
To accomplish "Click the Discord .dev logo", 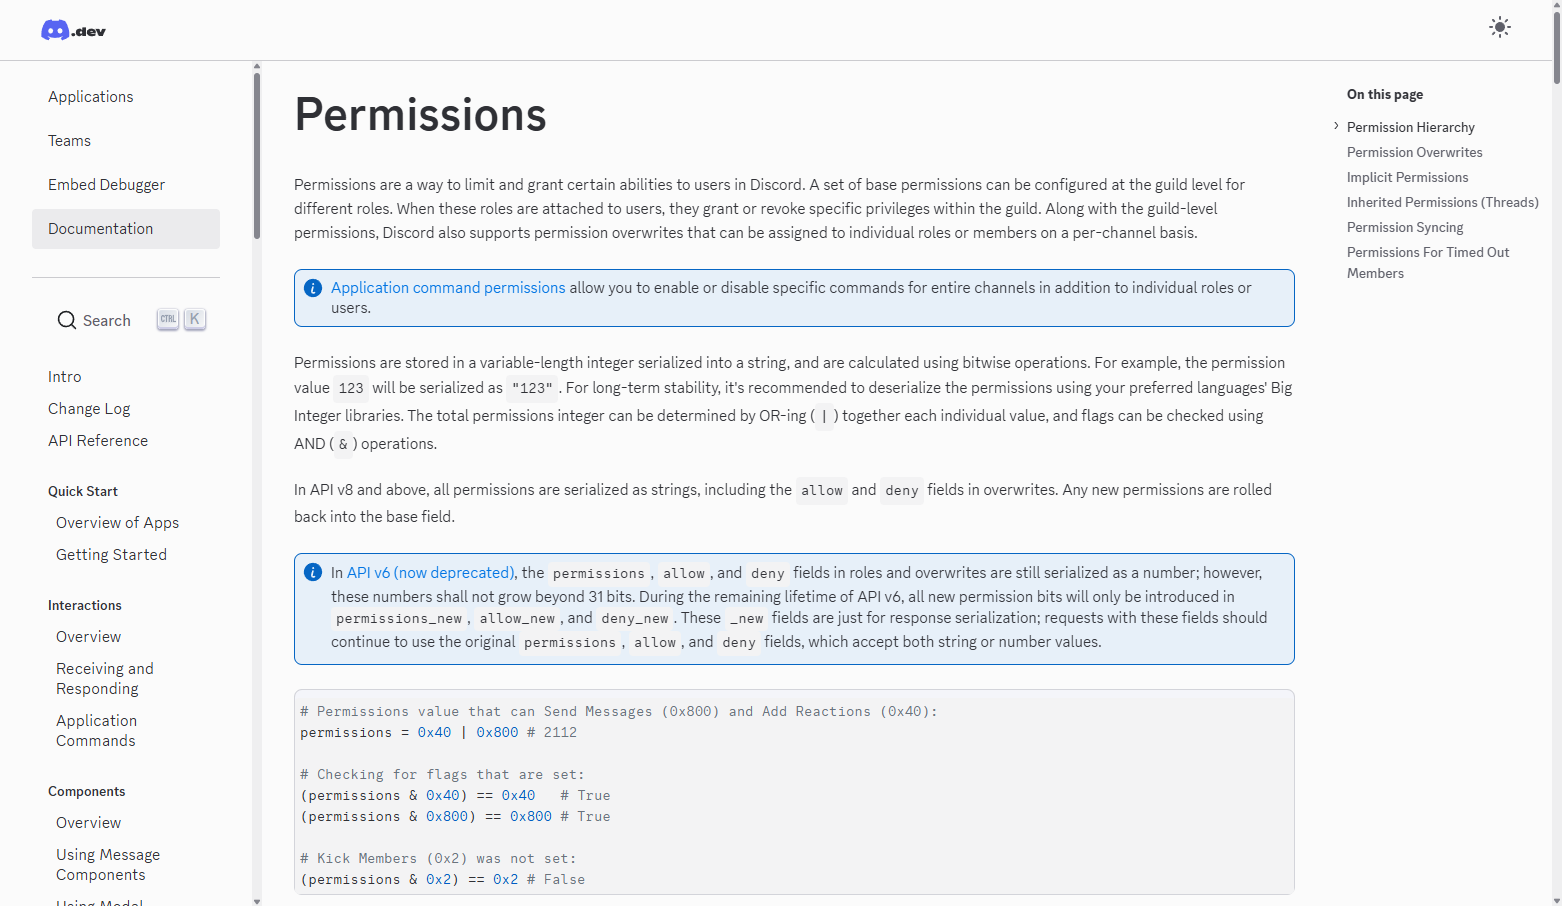I will point(72,28).
